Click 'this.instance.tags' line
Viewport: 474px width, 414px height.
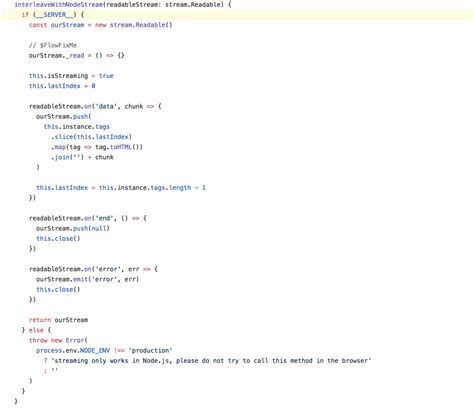[77, 127]
